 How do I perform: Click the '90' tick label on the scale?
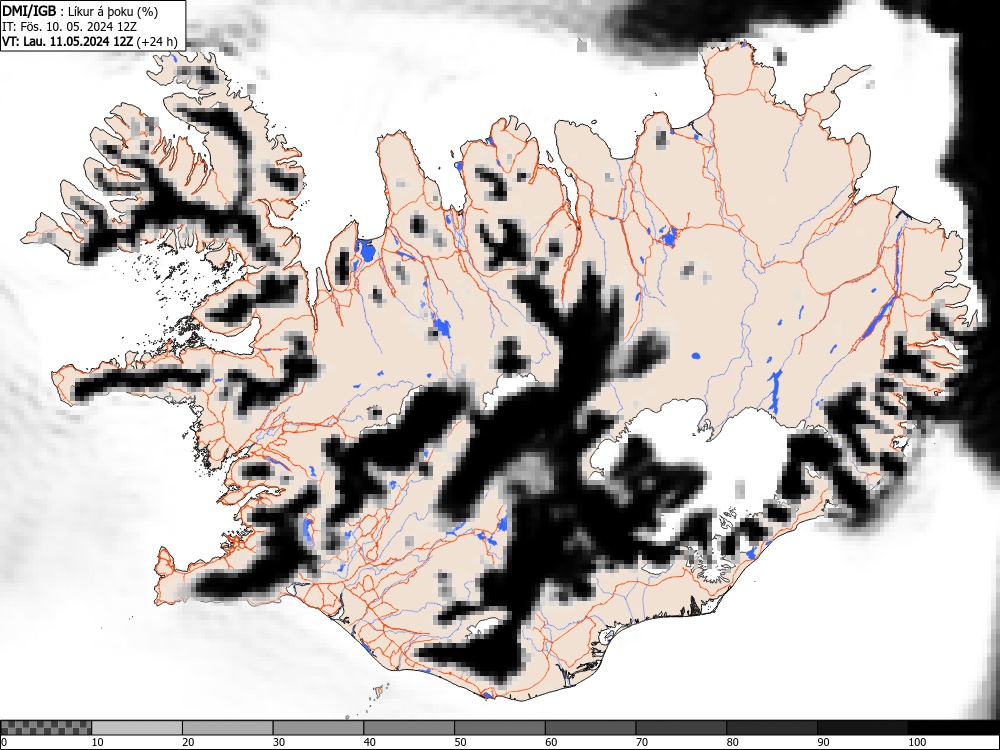pyautogui.click(x=823, y=742)
